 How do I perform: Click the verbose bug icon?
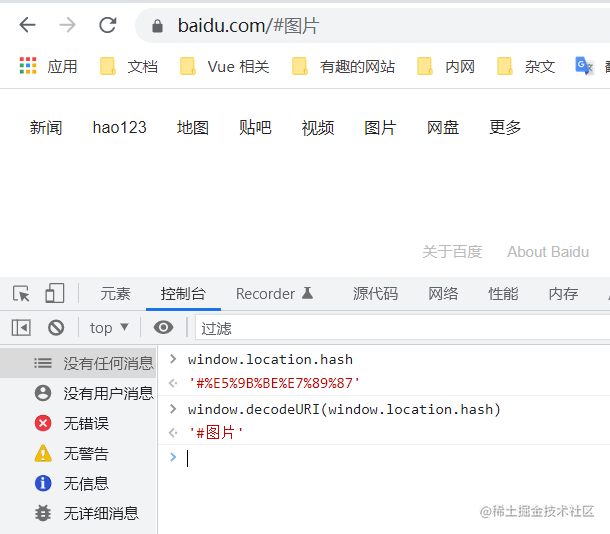coord(43,513)
